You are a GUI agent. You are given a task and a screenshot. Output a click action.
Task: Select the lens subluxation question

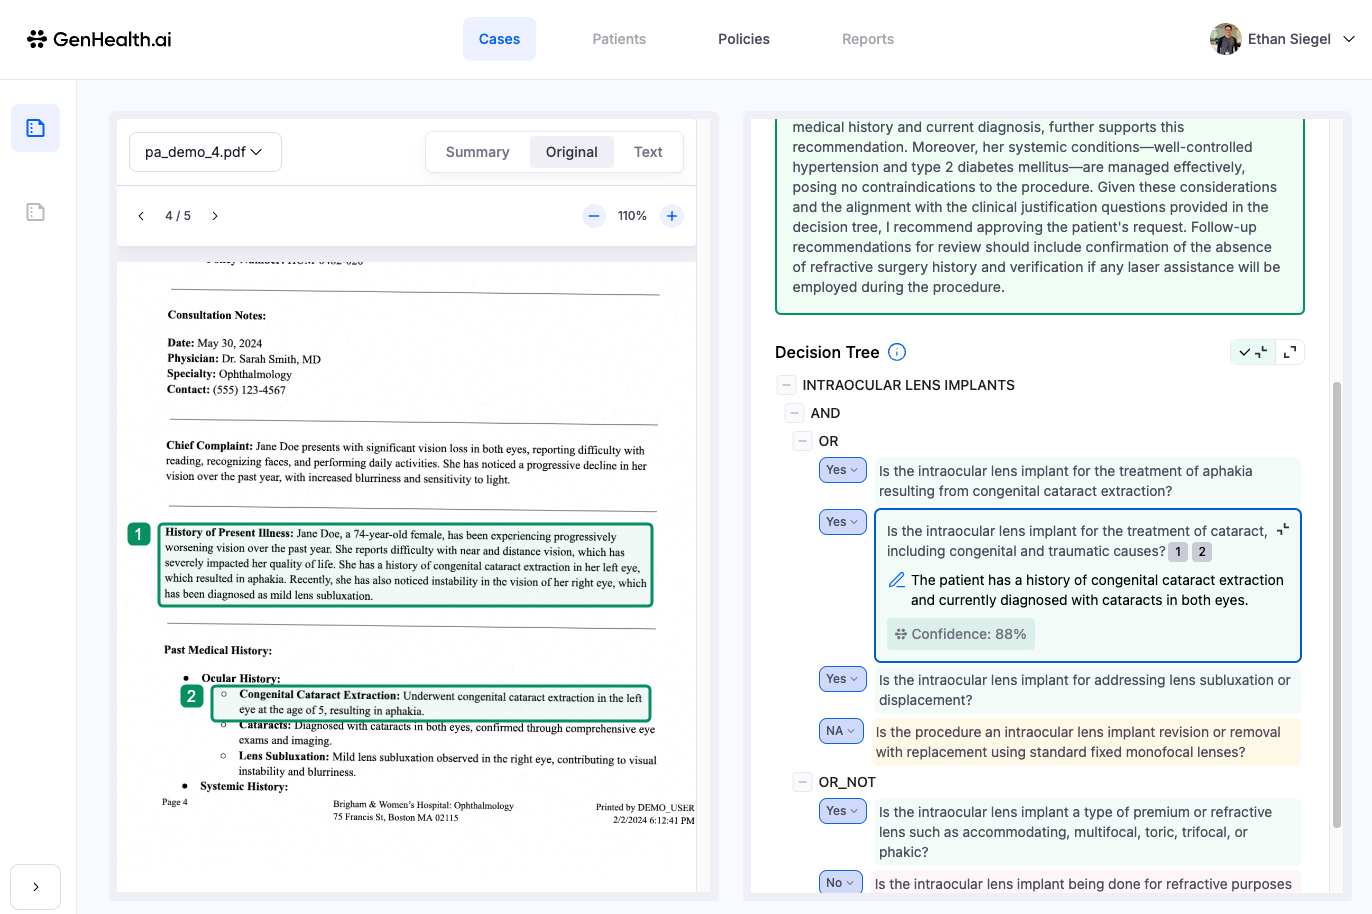(x=1086, y=690)
